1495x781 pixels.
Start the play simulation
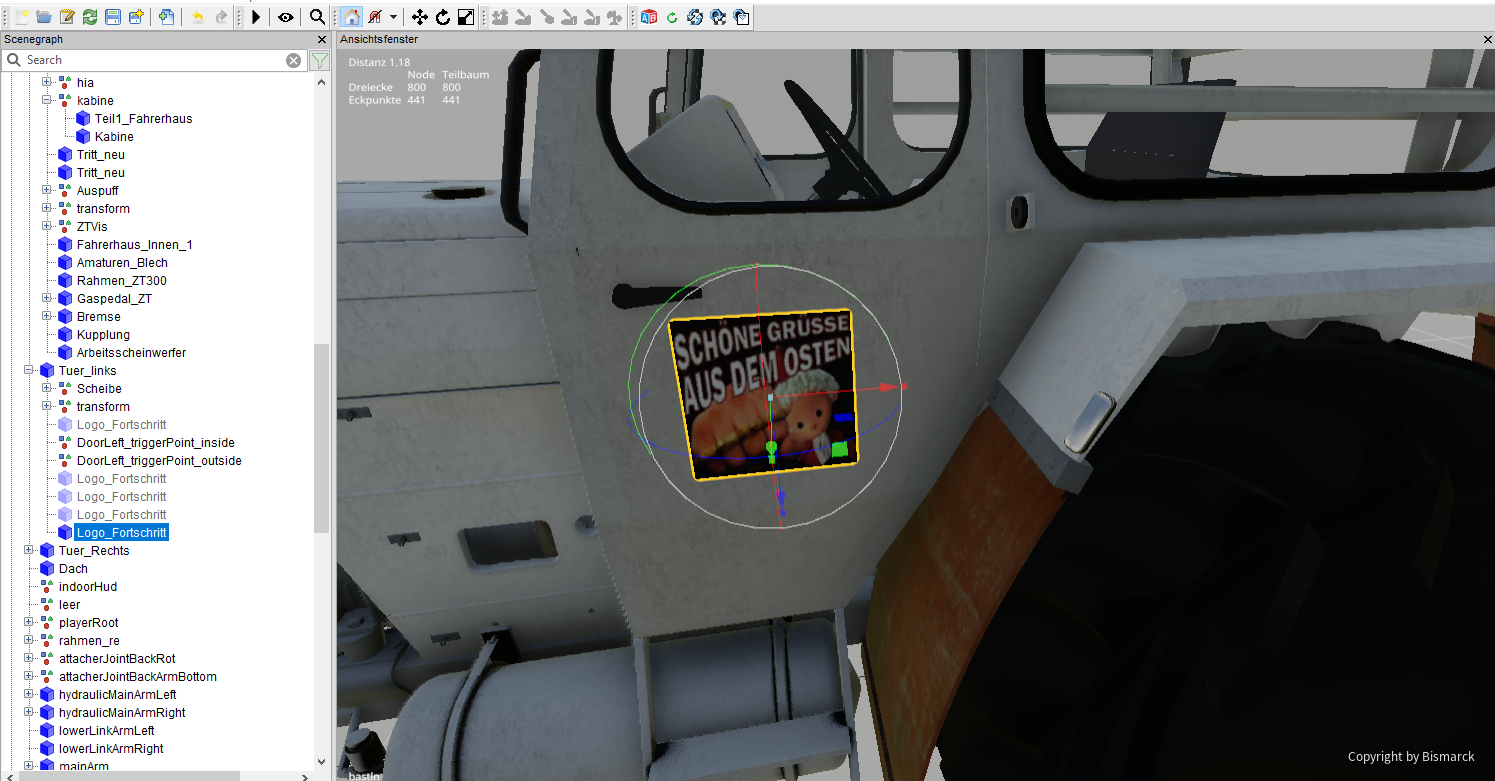(x=256, y=17)
